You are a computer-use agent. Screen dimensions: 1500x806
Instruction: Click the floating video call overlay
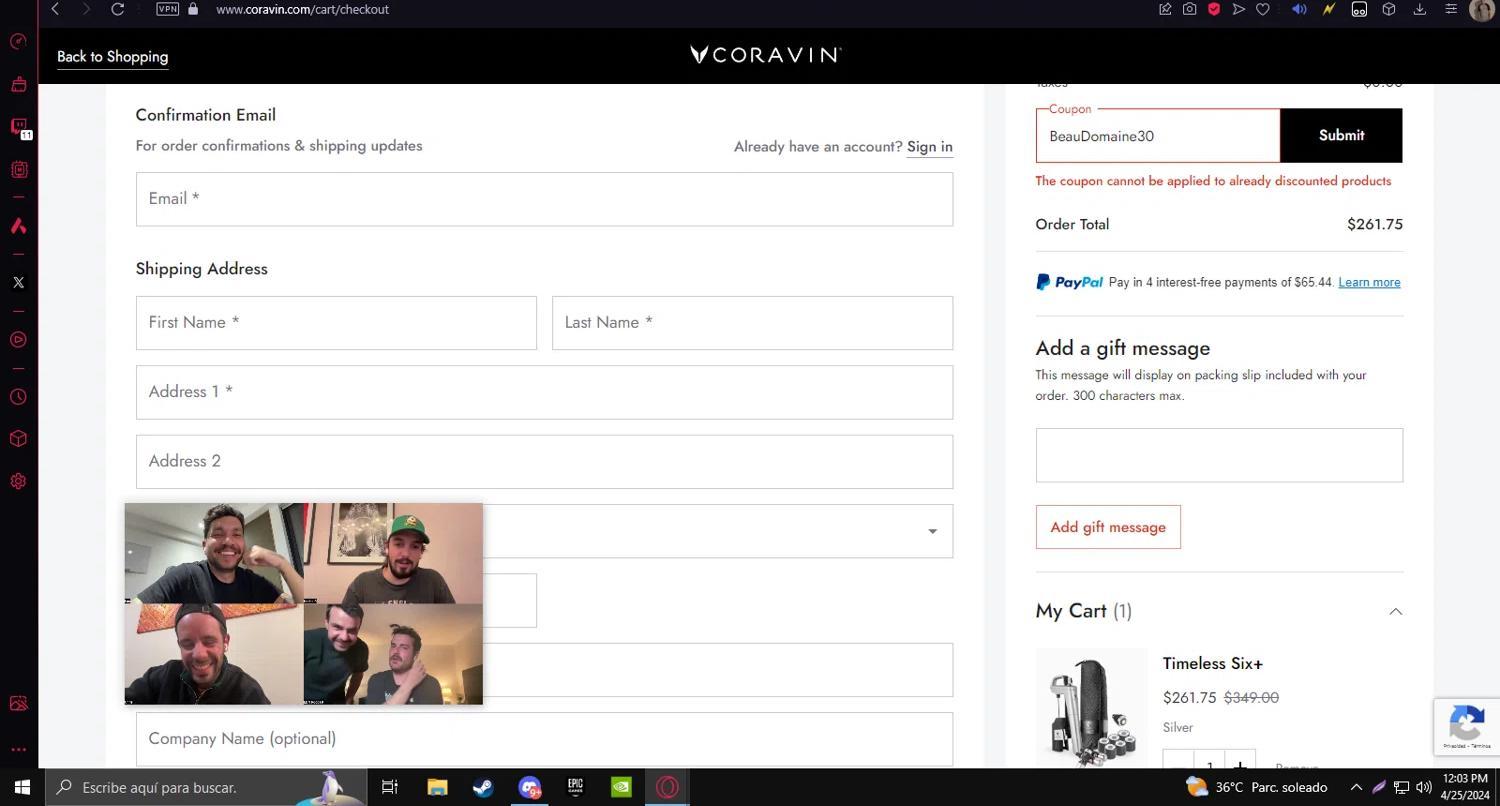point(304,604)
